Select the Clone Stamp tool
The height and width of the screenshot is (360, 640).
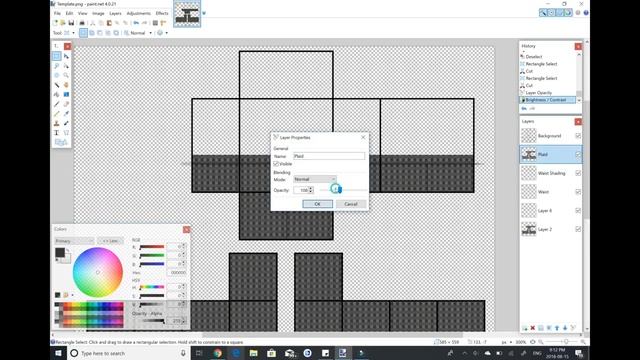click(57, 123)
